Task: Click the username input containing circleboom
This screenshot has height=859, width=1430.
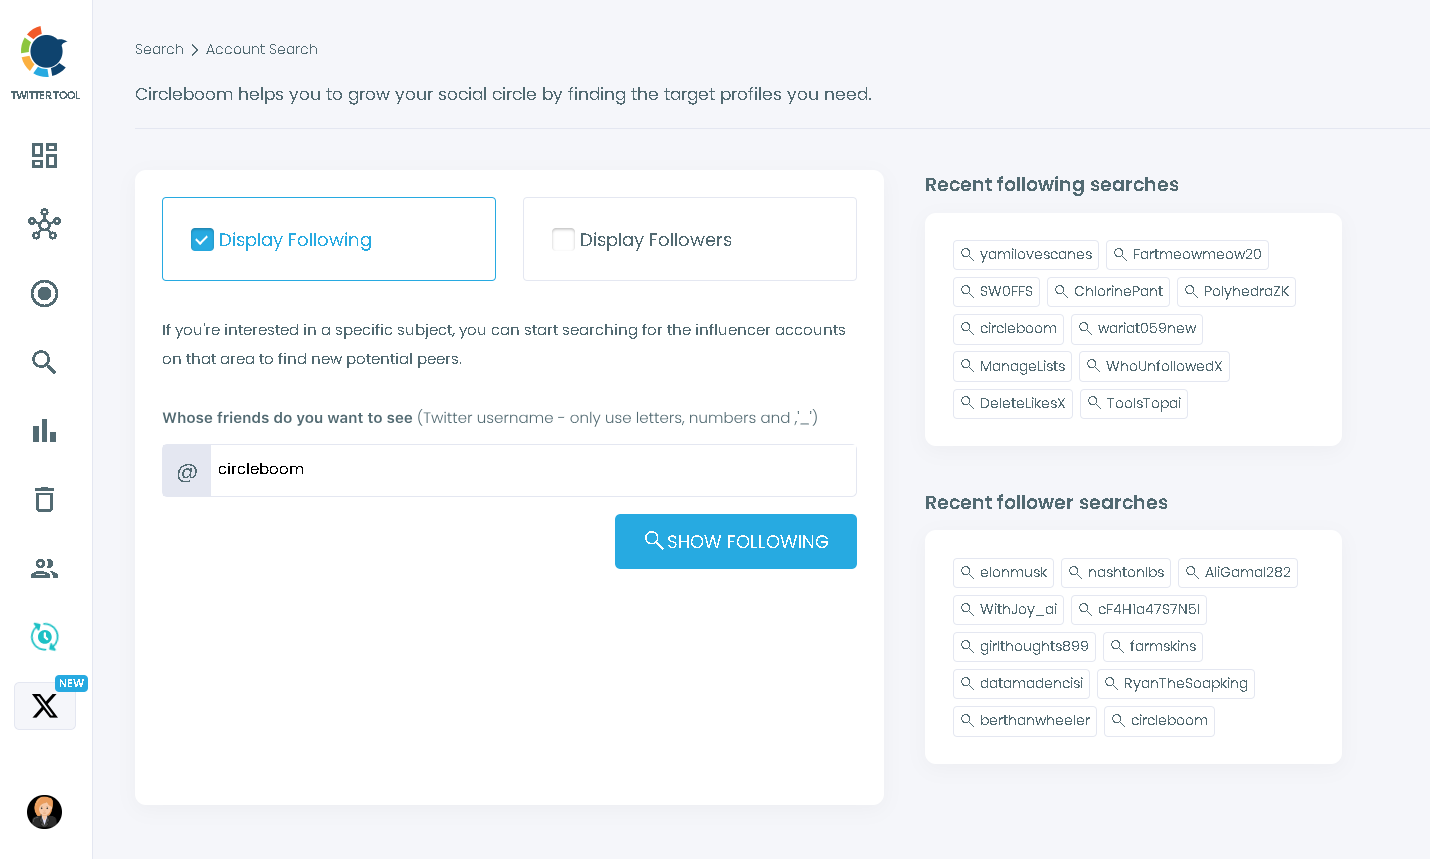Action: tap(533, 470)
